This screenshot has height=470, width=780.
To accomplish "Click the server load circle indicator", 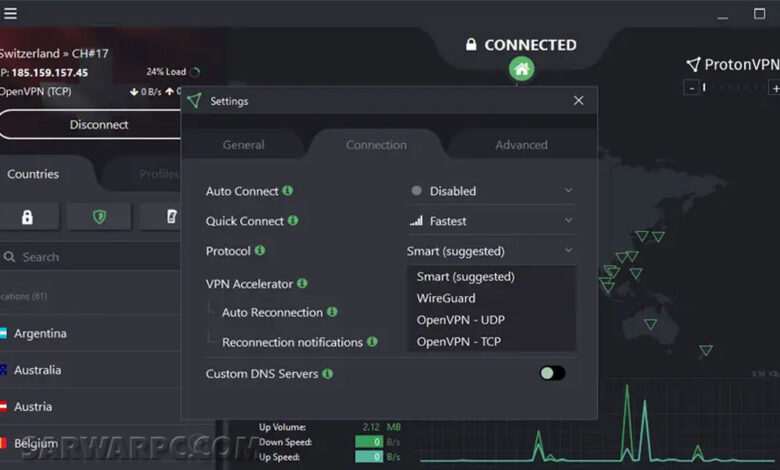I will (x=195, y=72).
